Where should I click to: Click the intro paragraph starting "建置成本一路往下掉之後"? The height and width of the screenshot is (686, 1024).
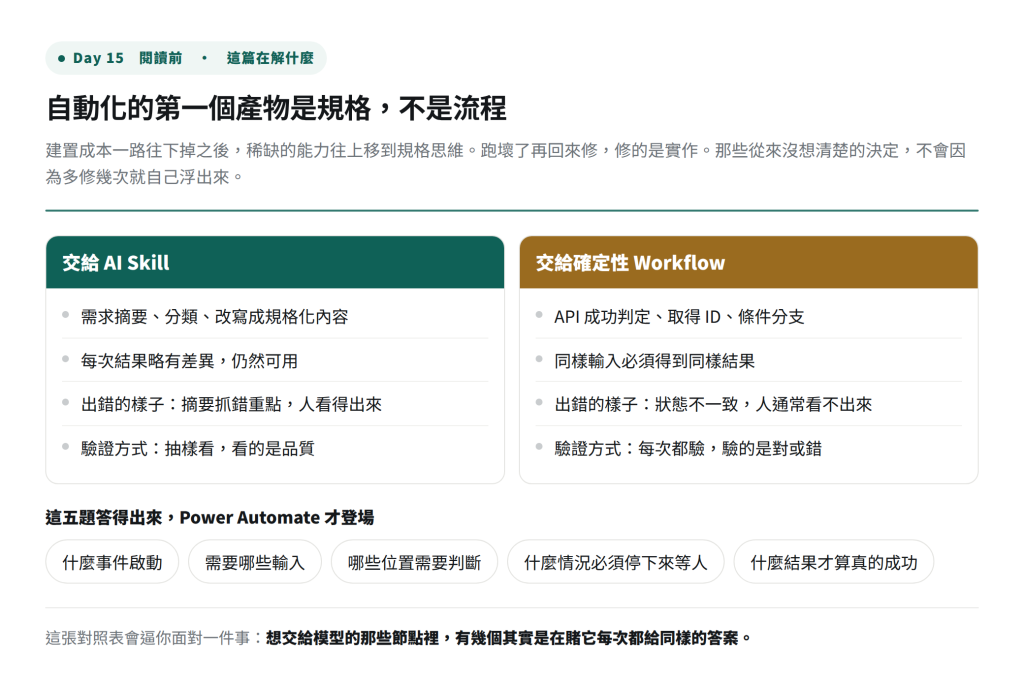pos(505,163)
